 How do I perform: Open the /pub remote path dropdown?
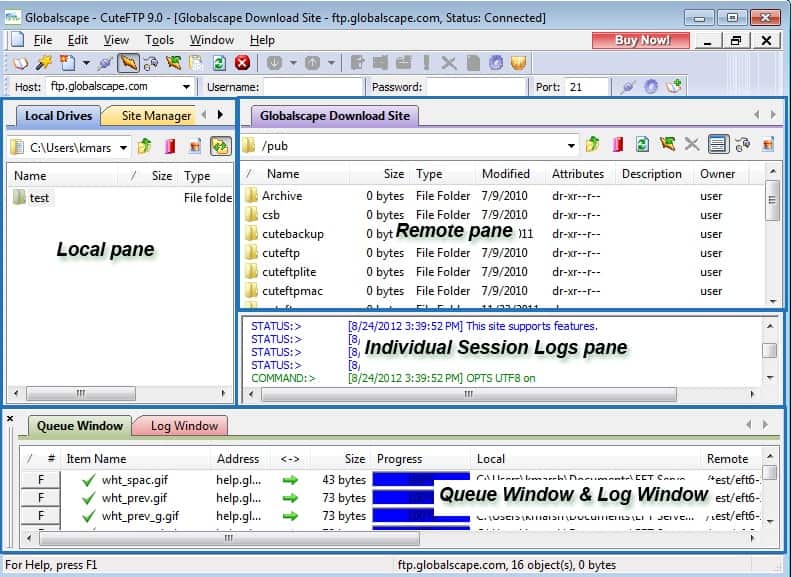point(571,146)
